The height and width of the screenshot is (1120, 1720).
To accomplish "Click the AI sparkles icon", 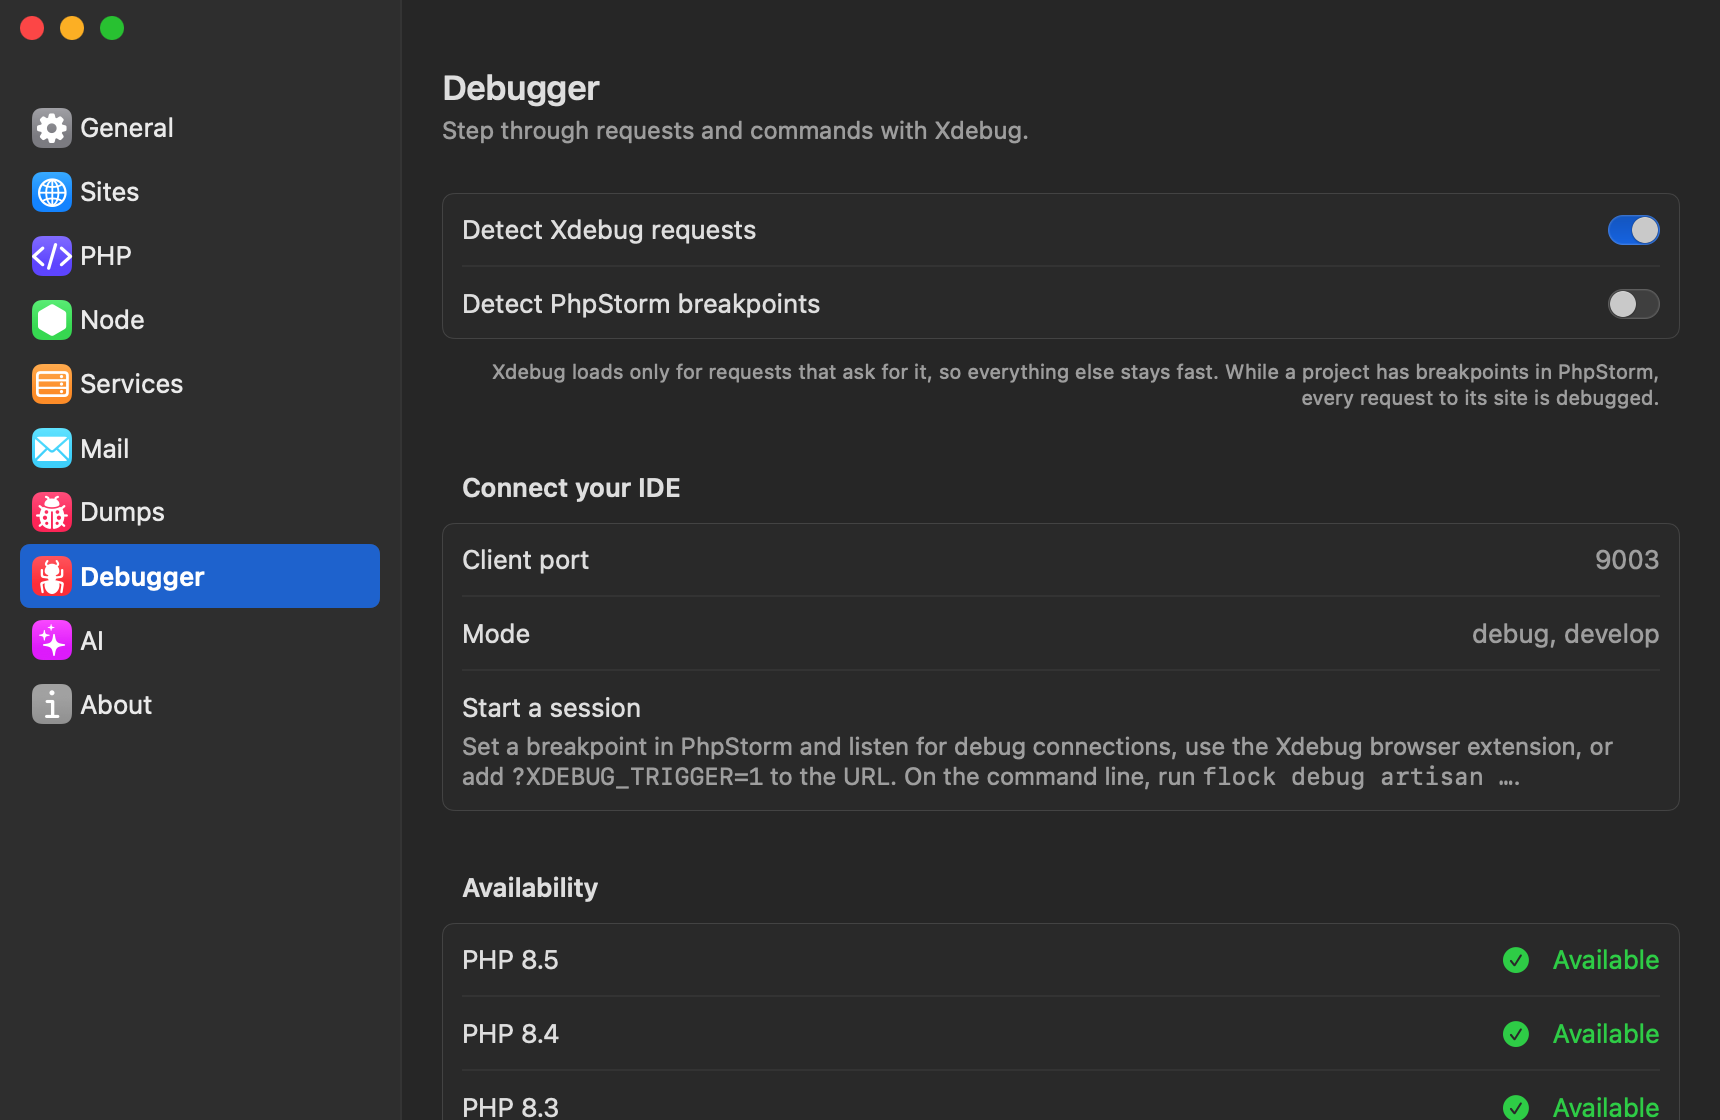I will [x=52, y=640].
